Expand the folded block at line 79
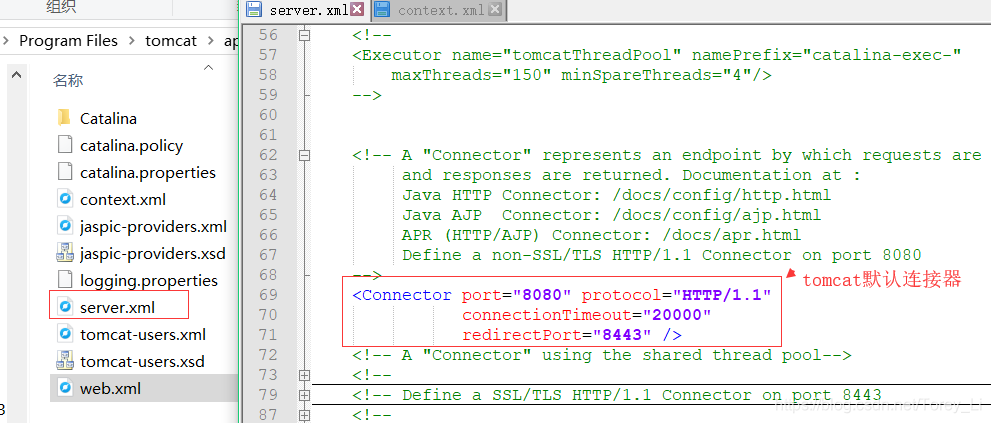The image size is (991, 423). pos(305,395)
